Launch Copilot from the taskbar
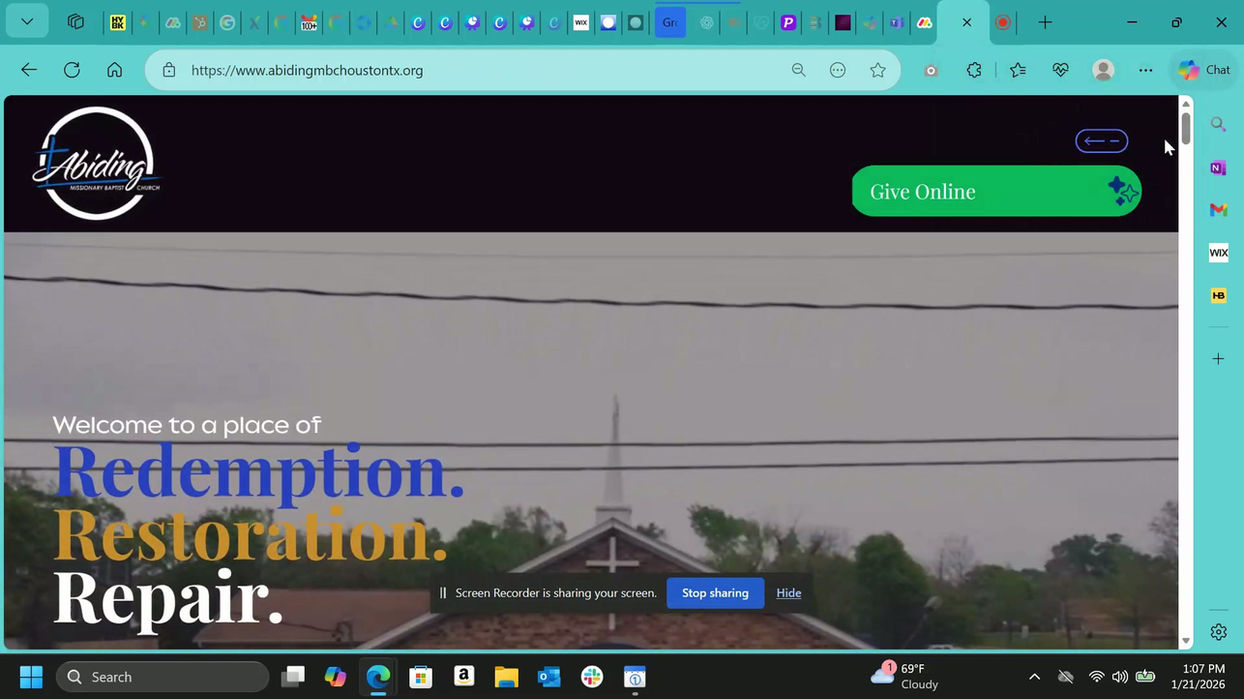The image size is (1244, 699). (336, 677)
